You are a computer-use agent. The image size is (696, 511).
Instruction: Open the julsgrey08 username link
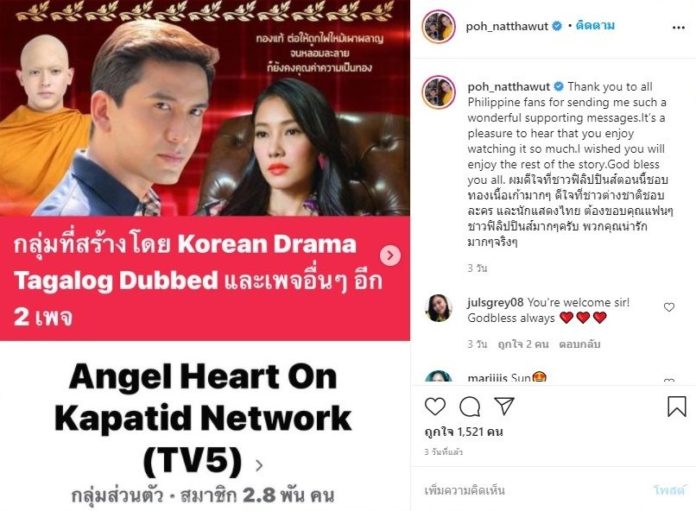tap(495, 302)
